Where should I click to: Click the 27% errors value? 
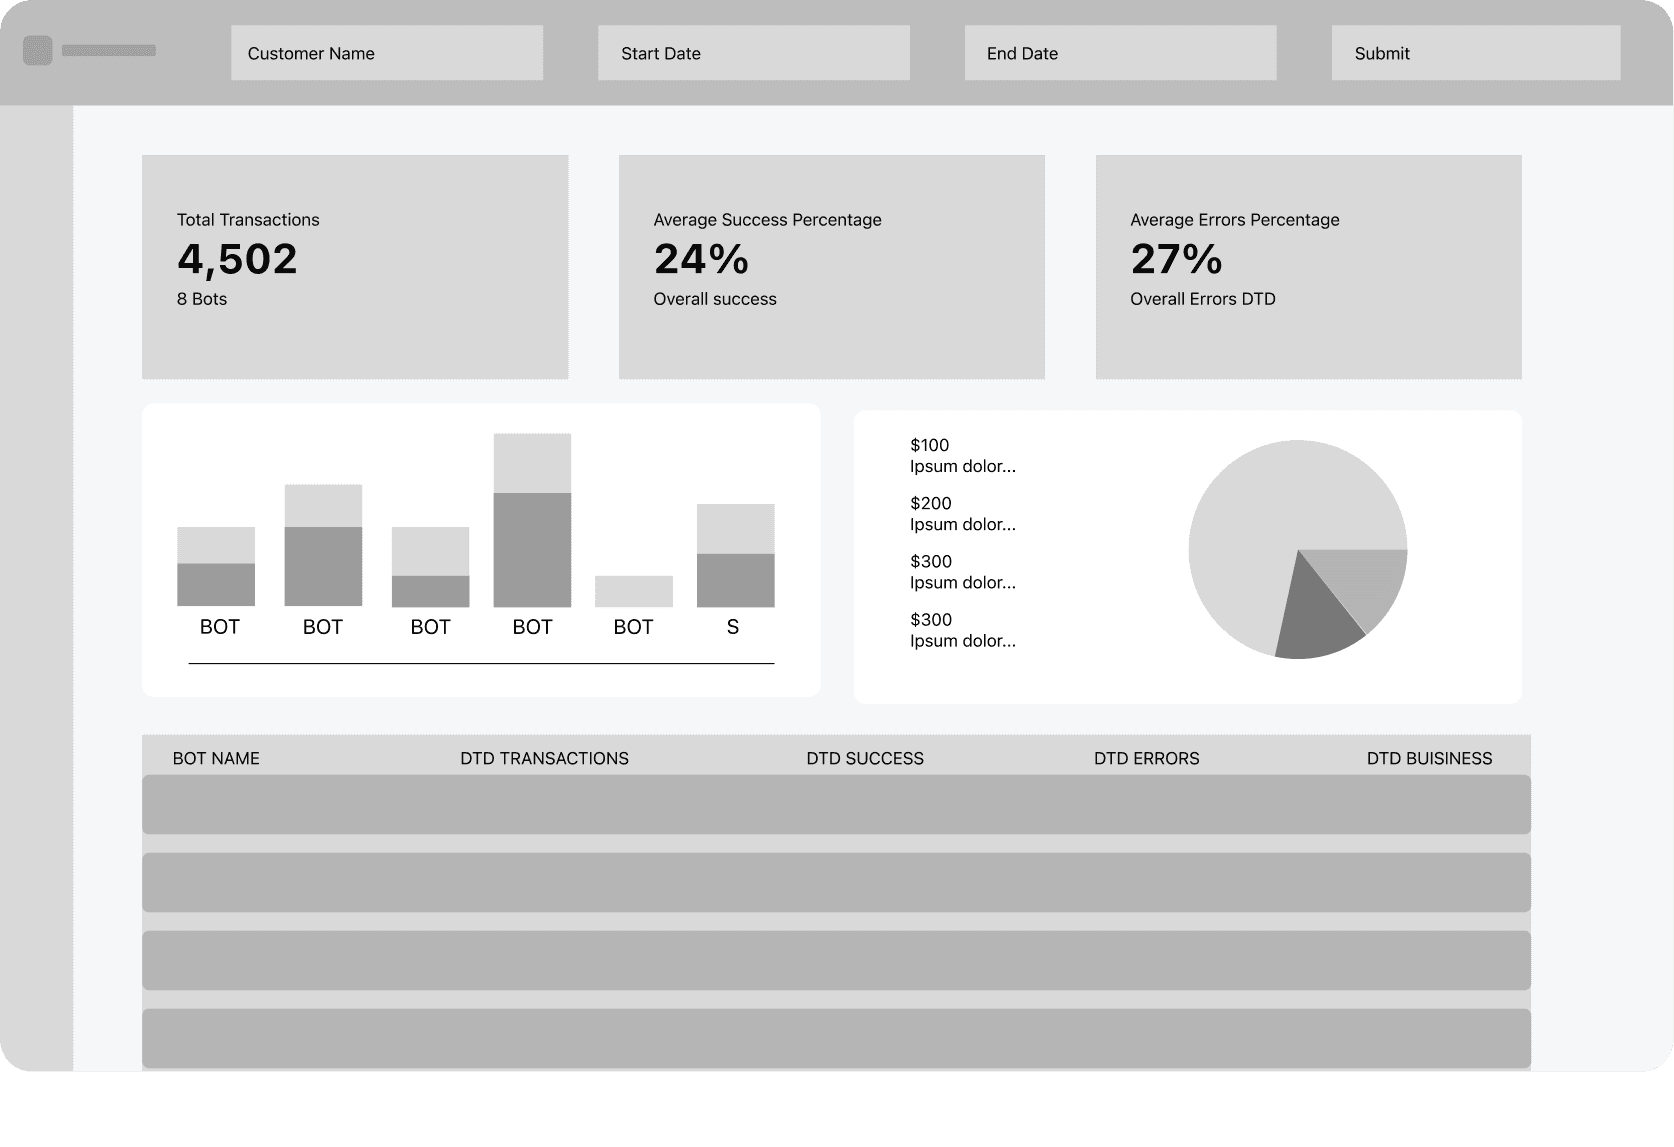pyautogui.click(x=1177, y=260)
